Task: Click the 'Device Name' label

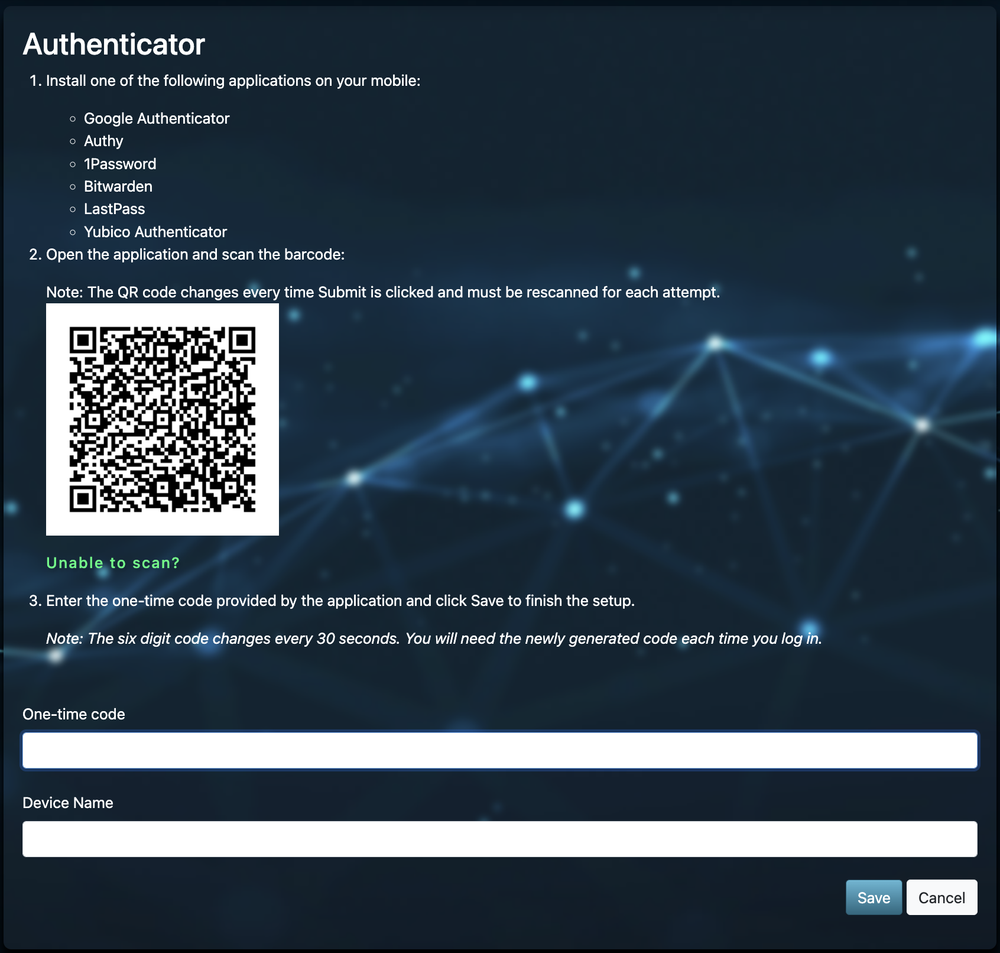Action: 68,802
